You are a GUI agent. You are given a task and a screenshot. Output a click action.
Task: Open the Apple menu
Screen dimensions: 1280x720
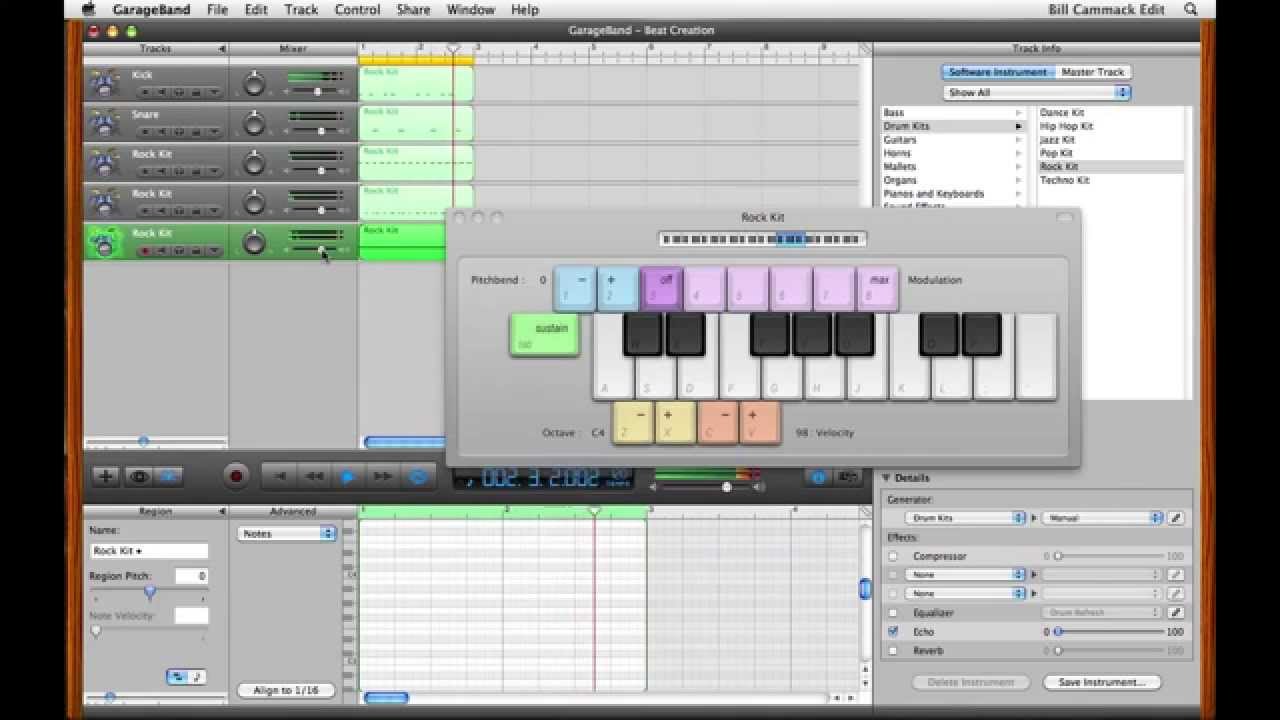88,9
